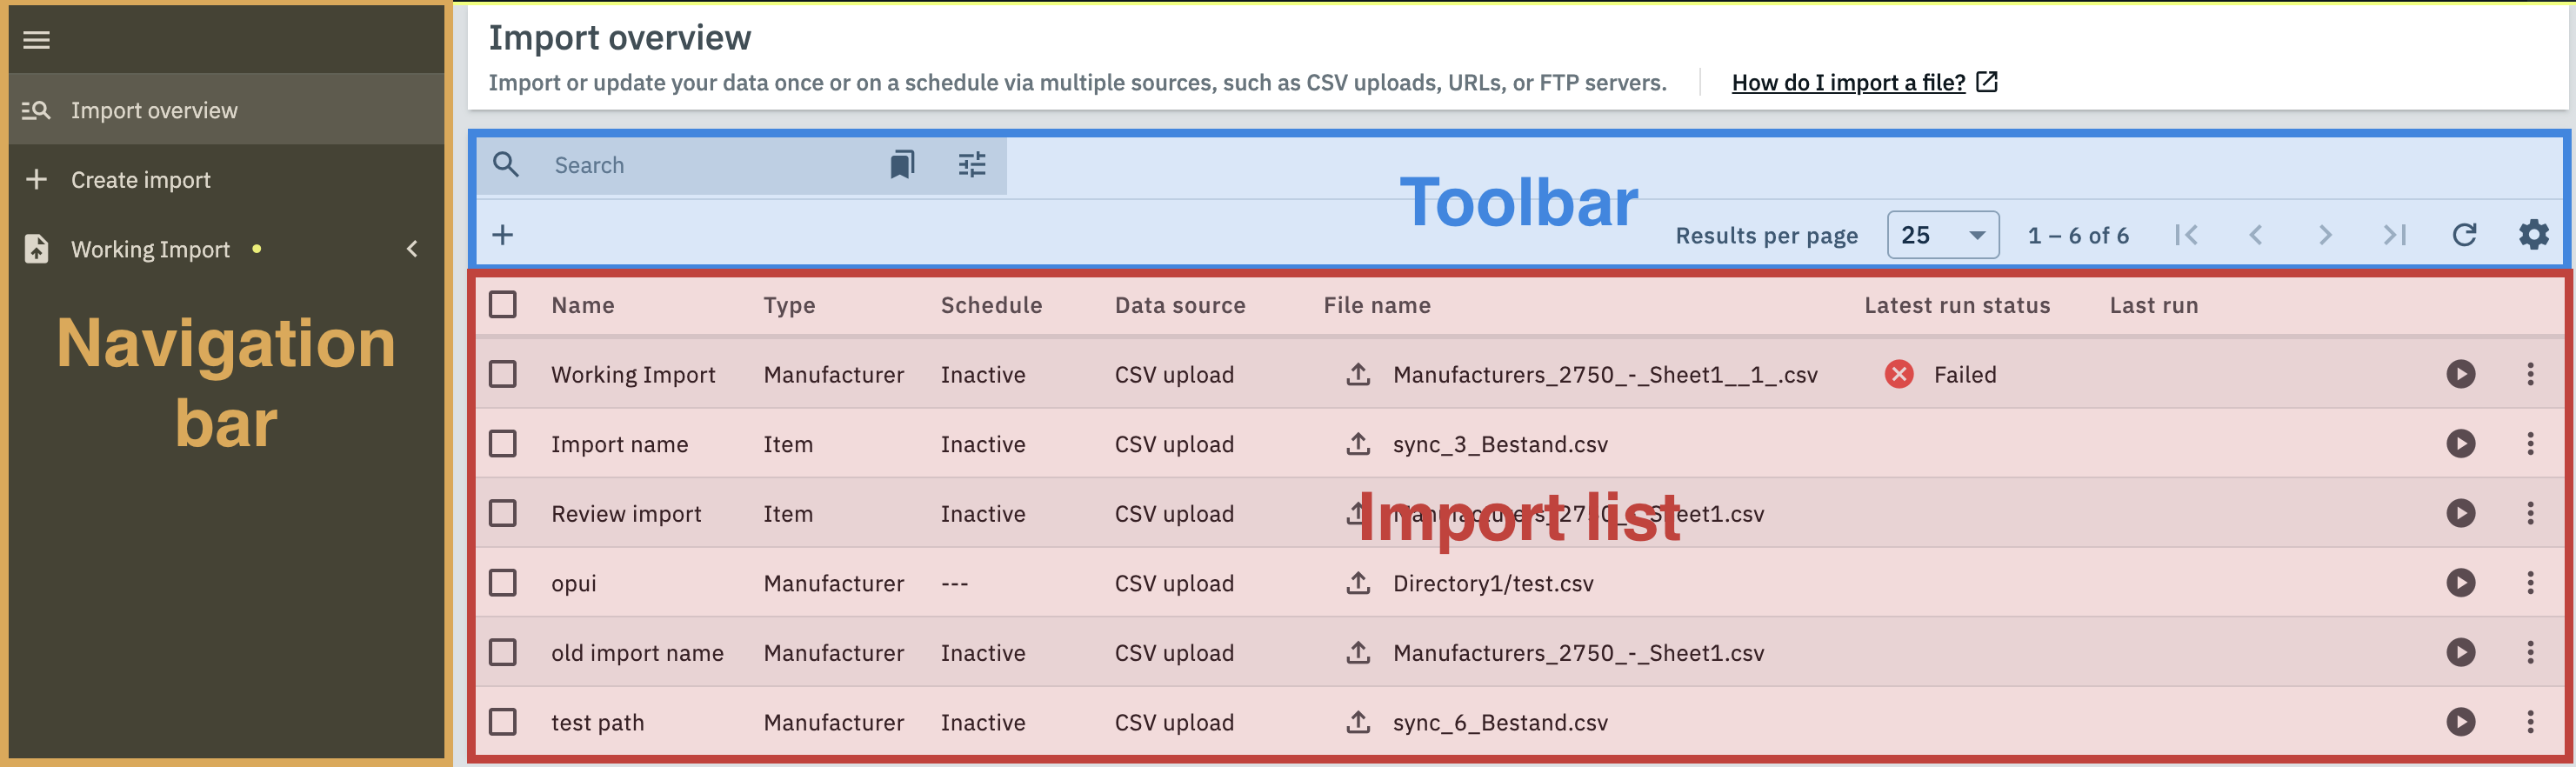Run the Import name row
This screenshot has width=2576, height=767.
click(2461, 443)
